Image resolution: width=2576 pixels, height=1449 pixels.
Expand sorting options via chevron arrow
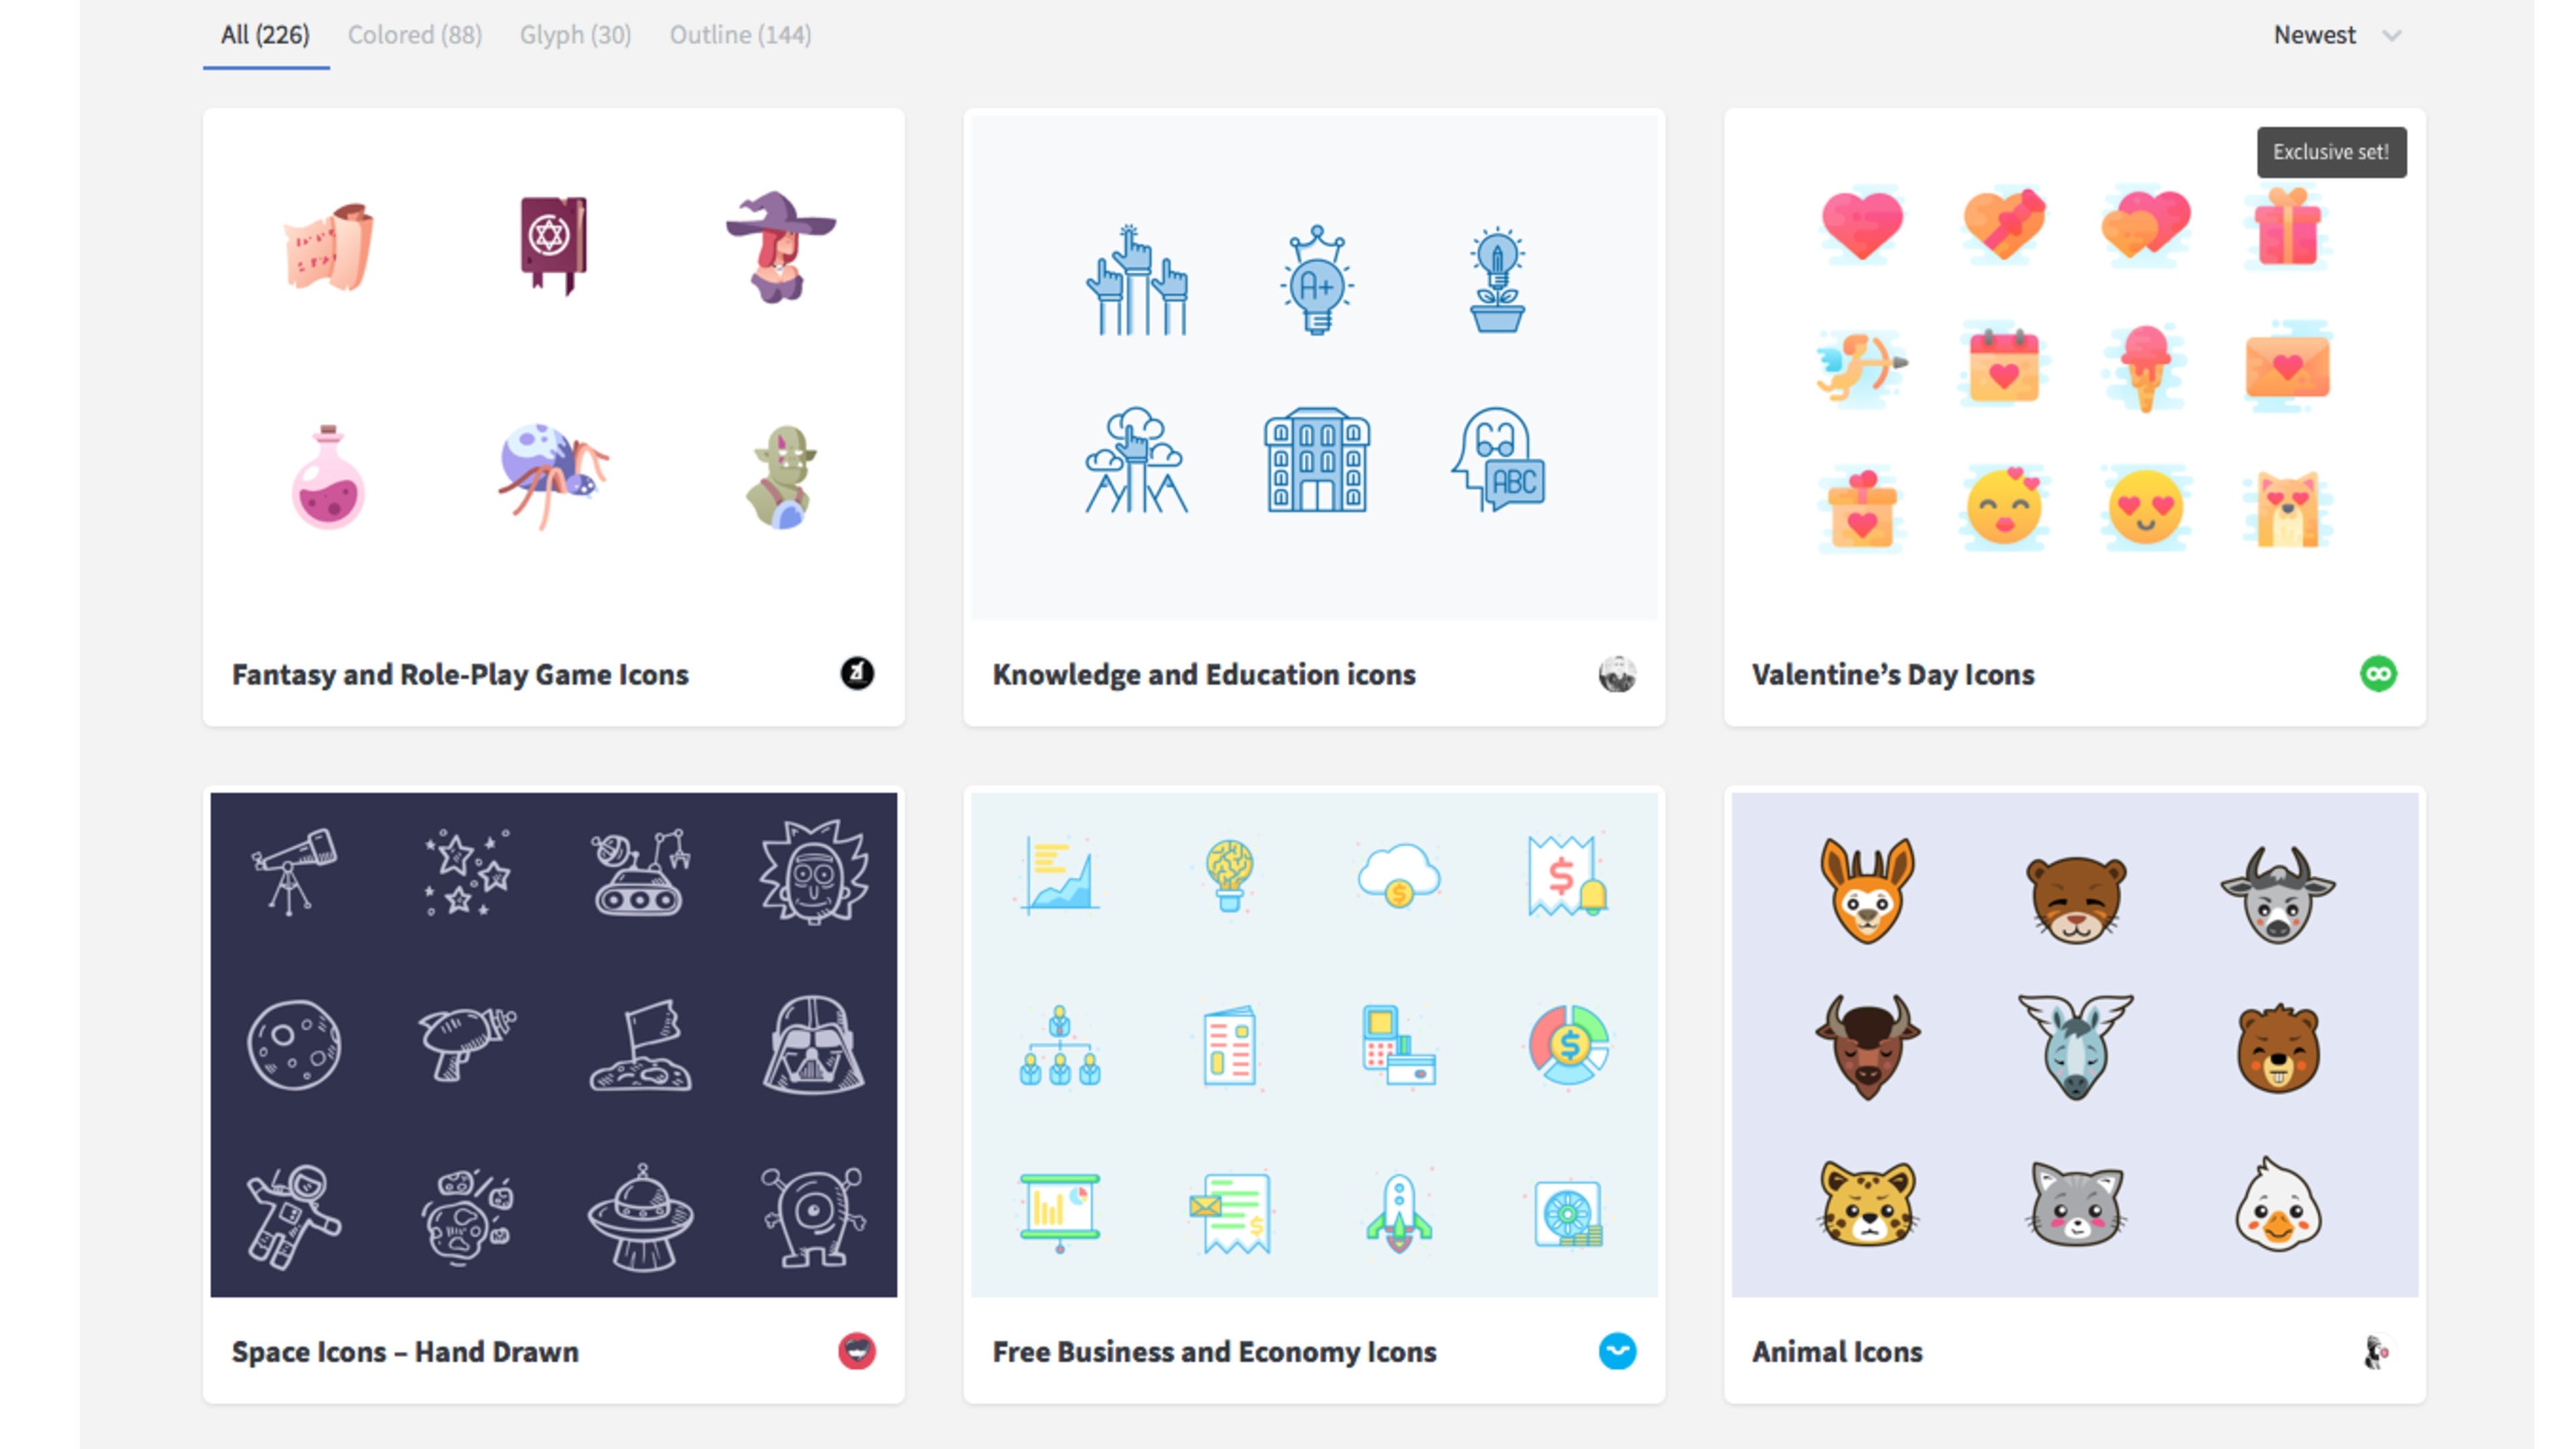point(2391,36)
